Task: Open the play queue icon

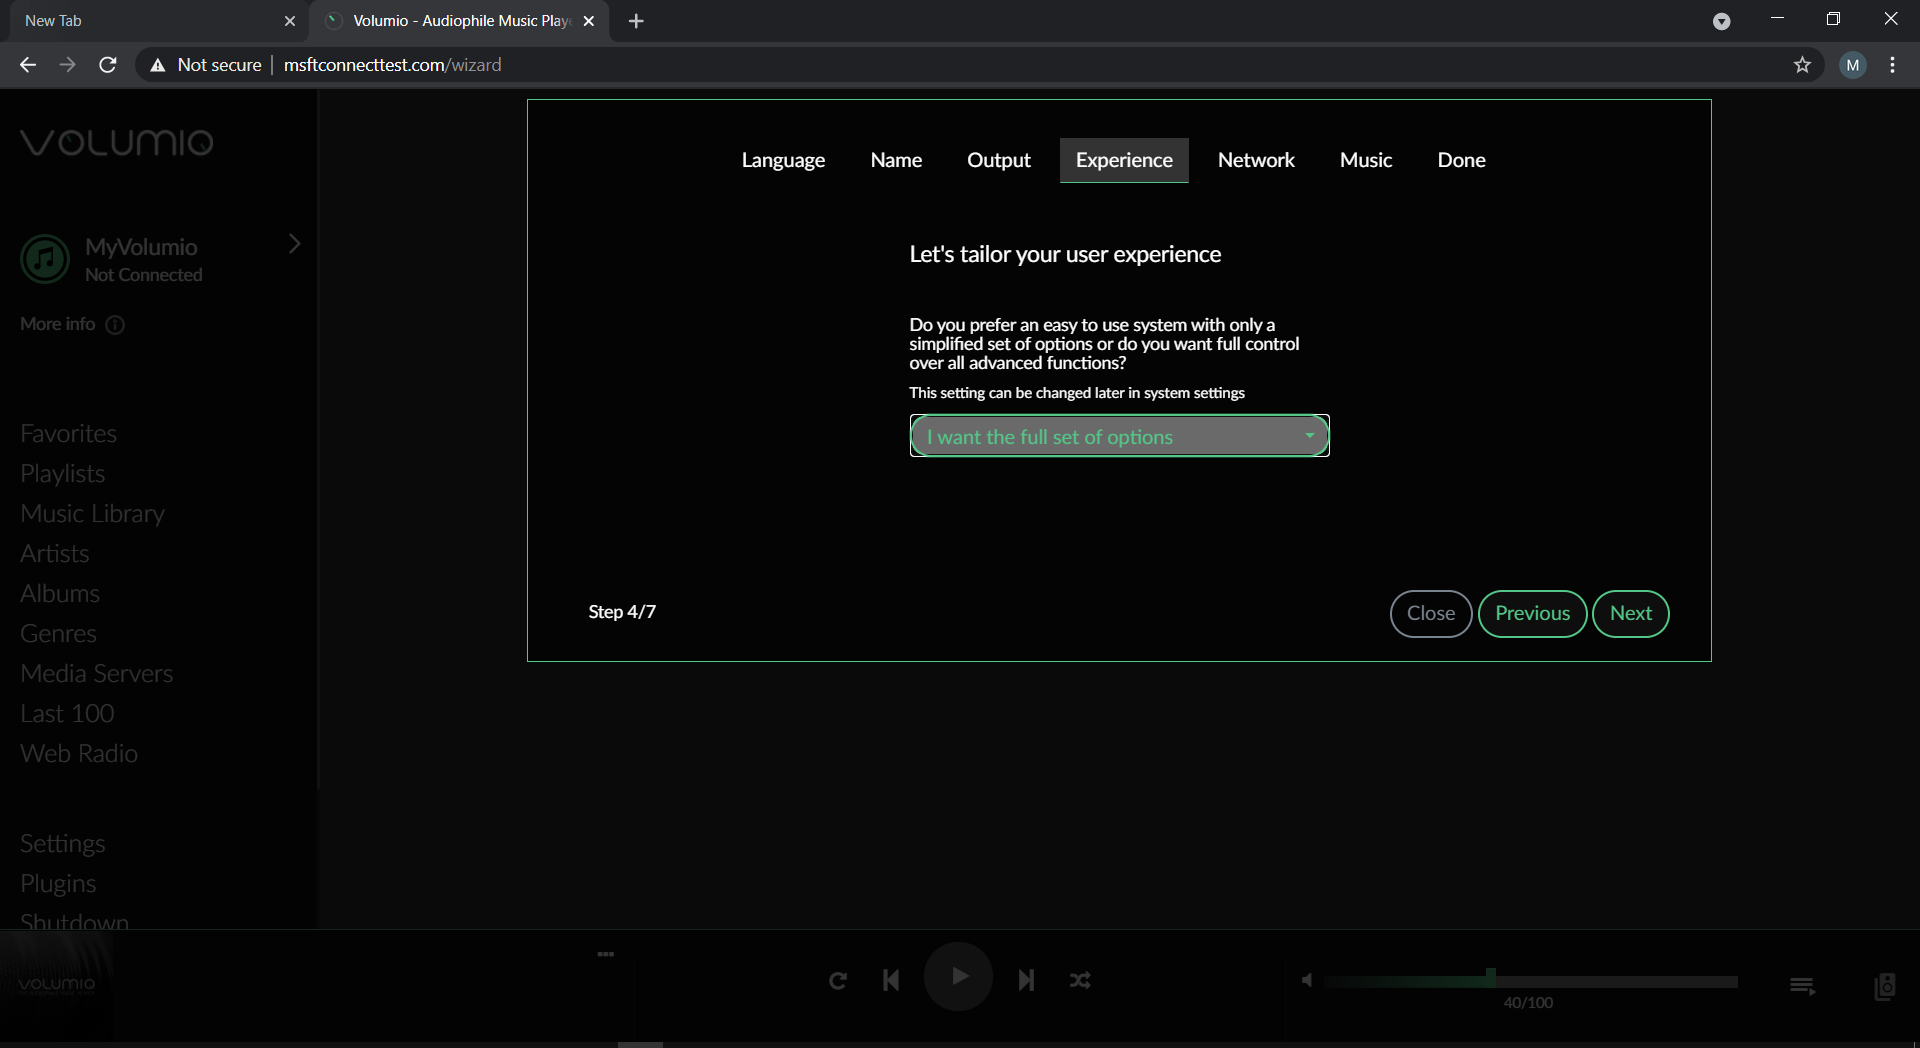Action: click(1802, 986)
